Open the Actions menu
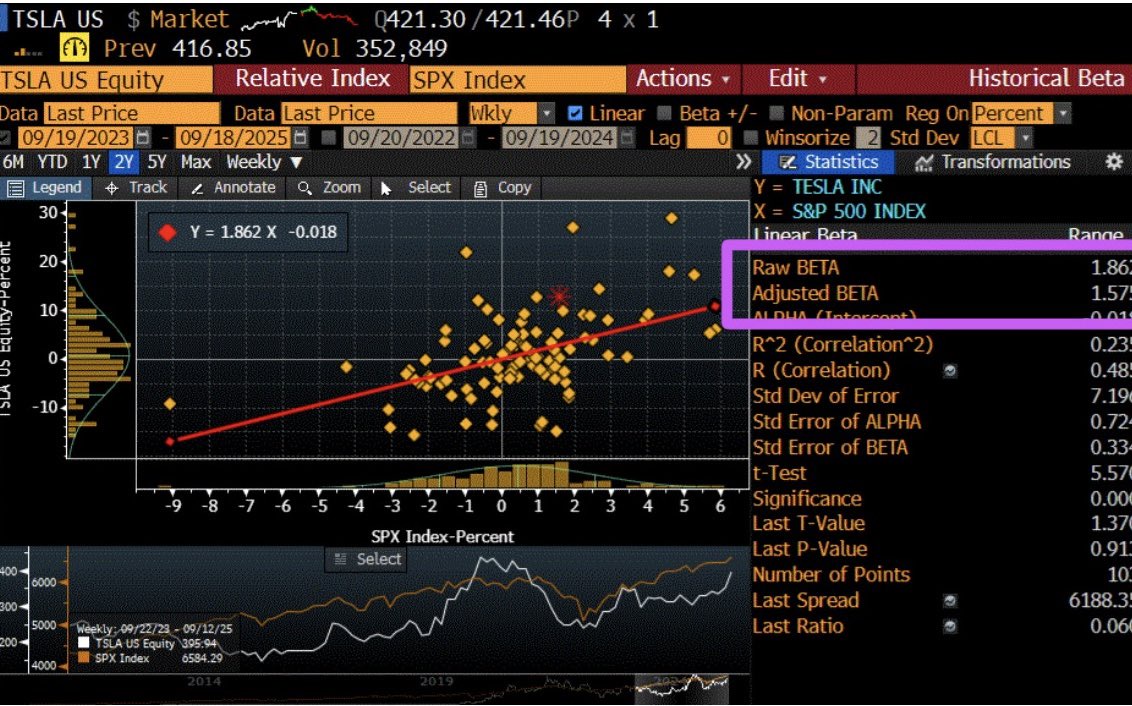Screen dimensions: 1132x706 pos(683,79)
